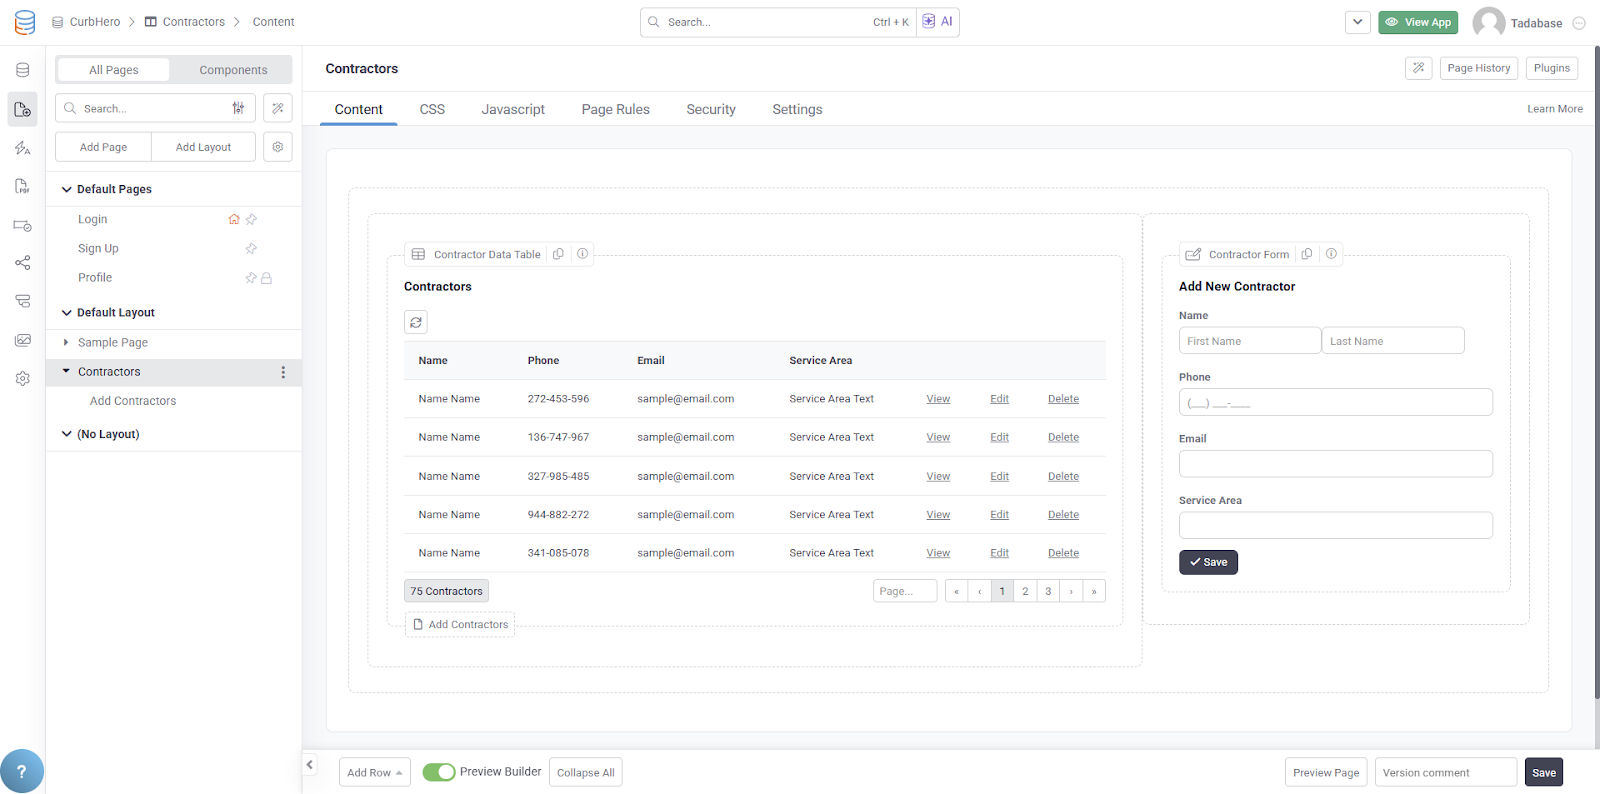Click the refresh icon in Contractor Data Table
This screenshot has height=794, width=1600.
416,322
